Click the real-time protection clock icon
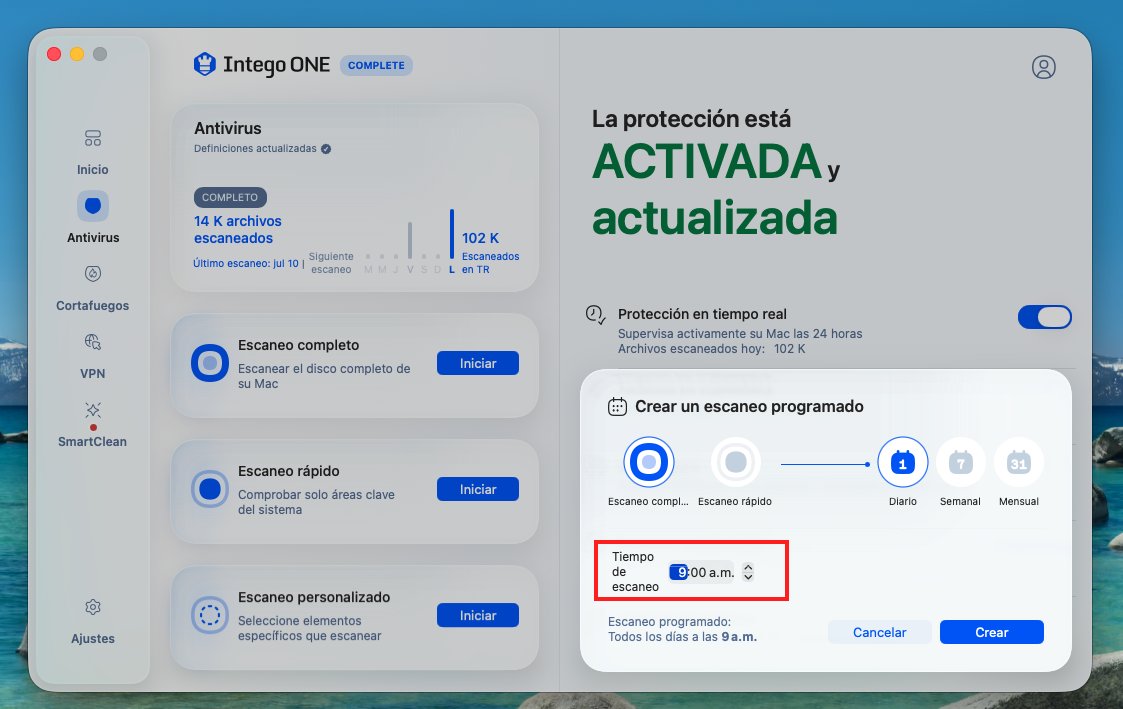 [596, 314]
